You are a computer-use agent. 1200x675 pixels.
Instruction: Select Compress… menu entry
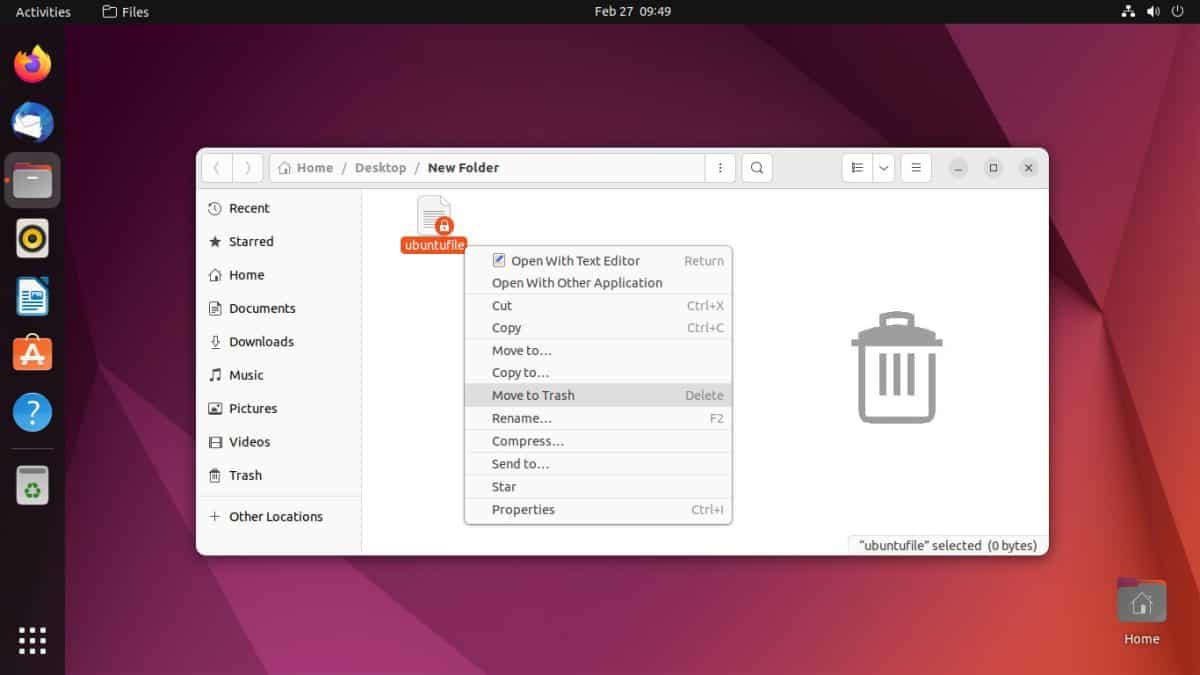click(598, 441)
